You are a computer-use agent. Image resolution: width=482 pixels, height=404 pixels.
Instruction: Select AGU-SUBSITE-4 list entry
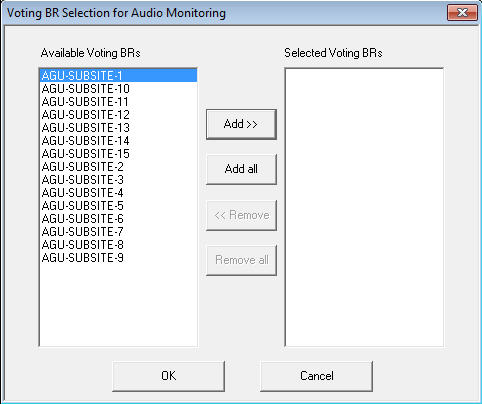[x=118, y=193]
